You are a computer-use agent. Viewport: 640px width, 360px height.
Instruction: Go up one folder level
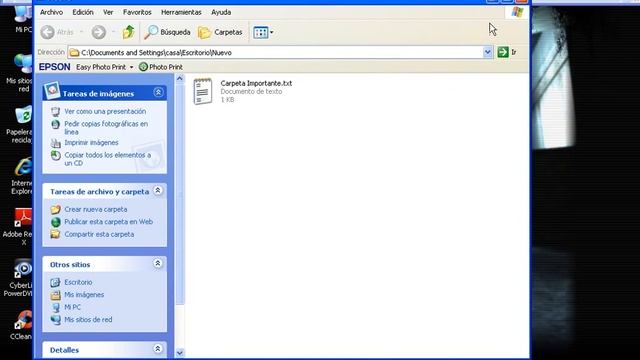click(129, 32)
